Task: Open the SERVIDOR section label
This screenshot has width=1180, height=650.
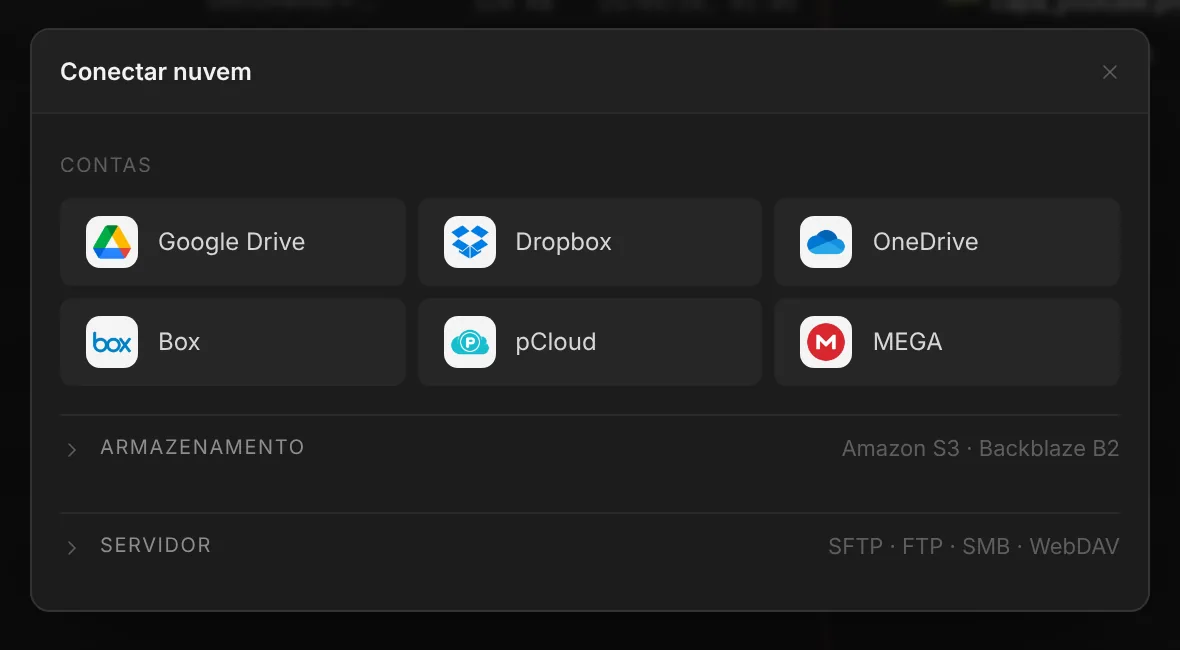Action: (156, 545)
